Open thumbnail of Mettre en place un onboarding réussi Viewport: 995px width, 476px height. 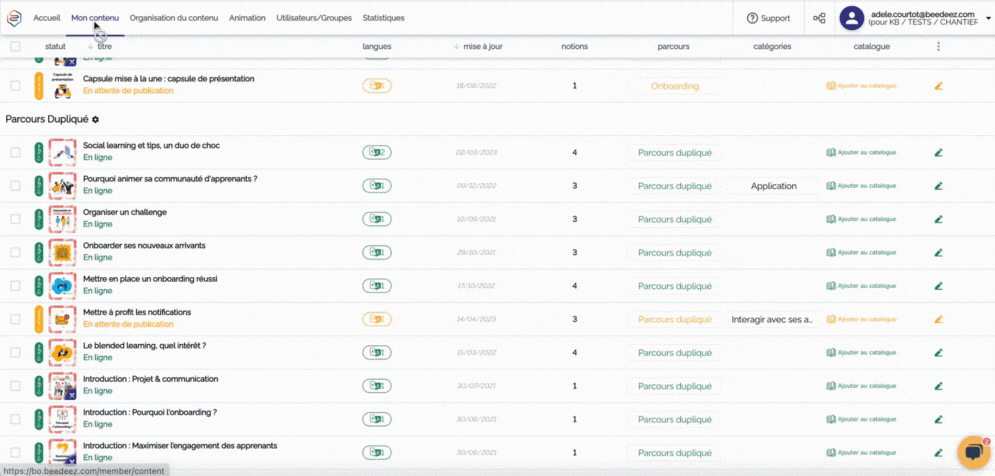[x=63, y=286]
